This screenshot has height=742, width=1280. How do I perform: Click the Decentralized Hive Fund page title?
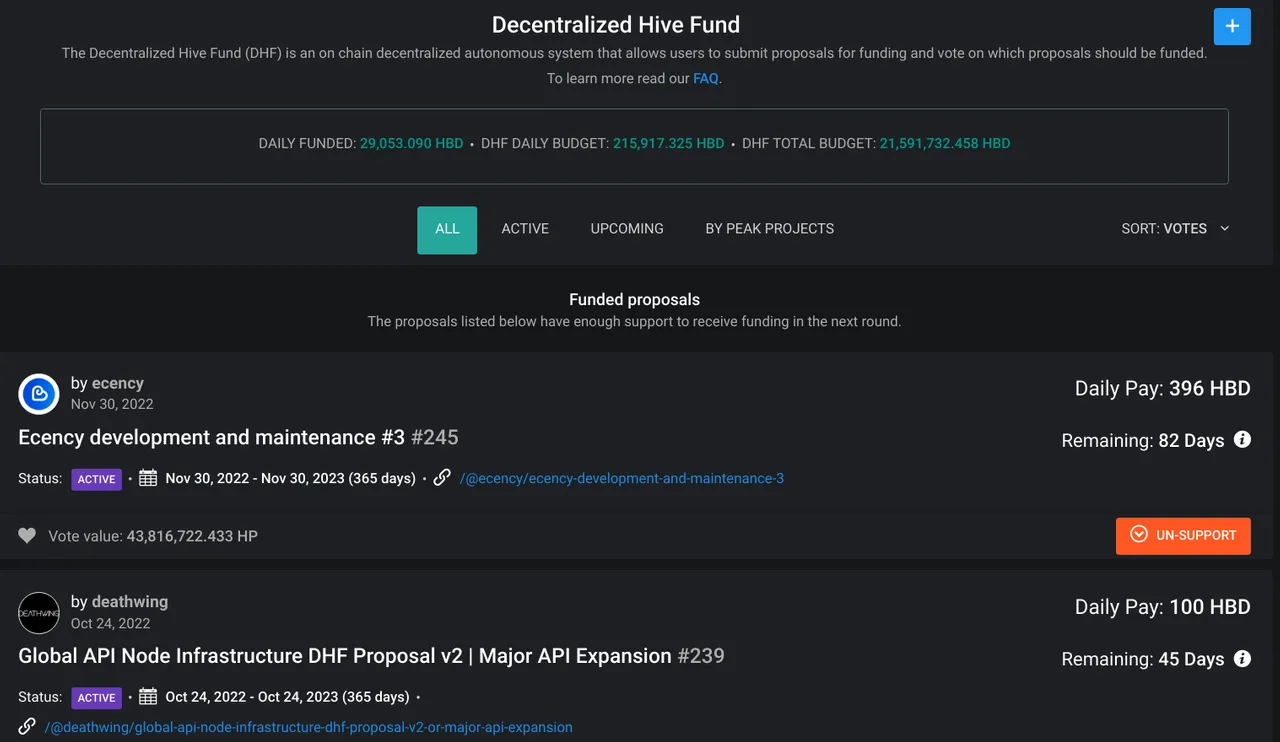[616, 25]
